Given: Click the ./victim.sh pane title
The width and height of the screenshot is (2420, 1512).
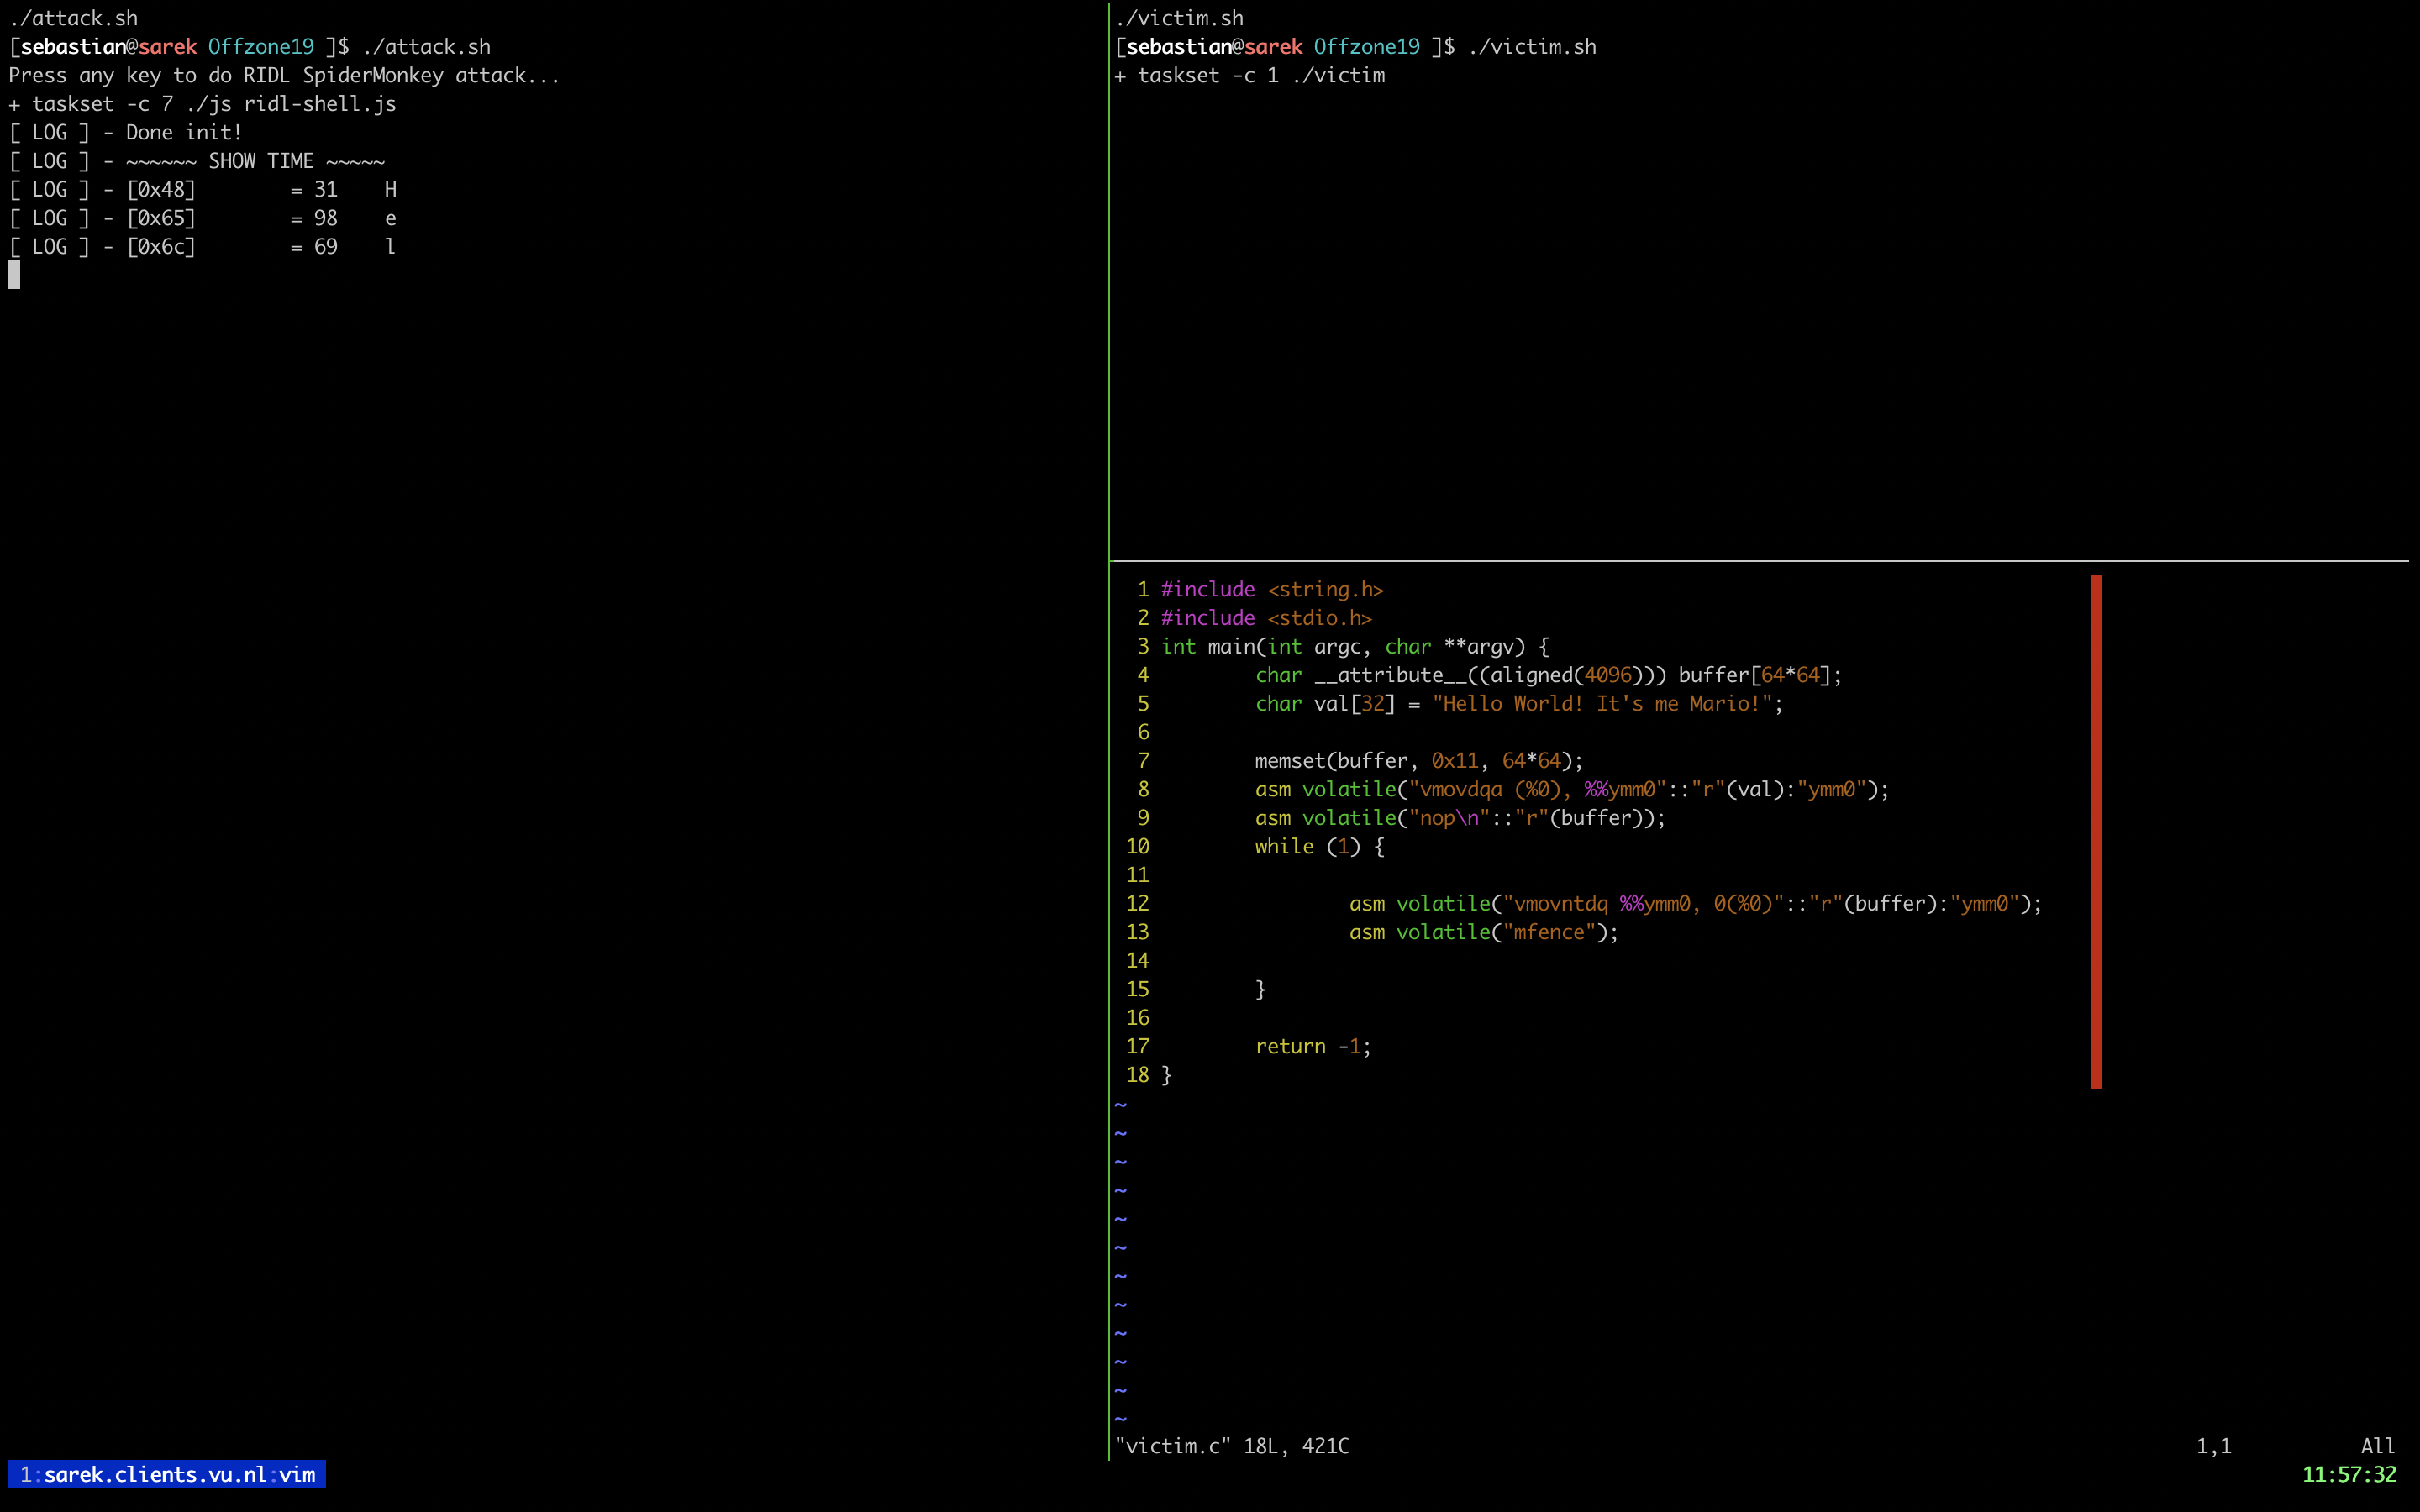Looking at the screenshot, I should coord(1180,18).
